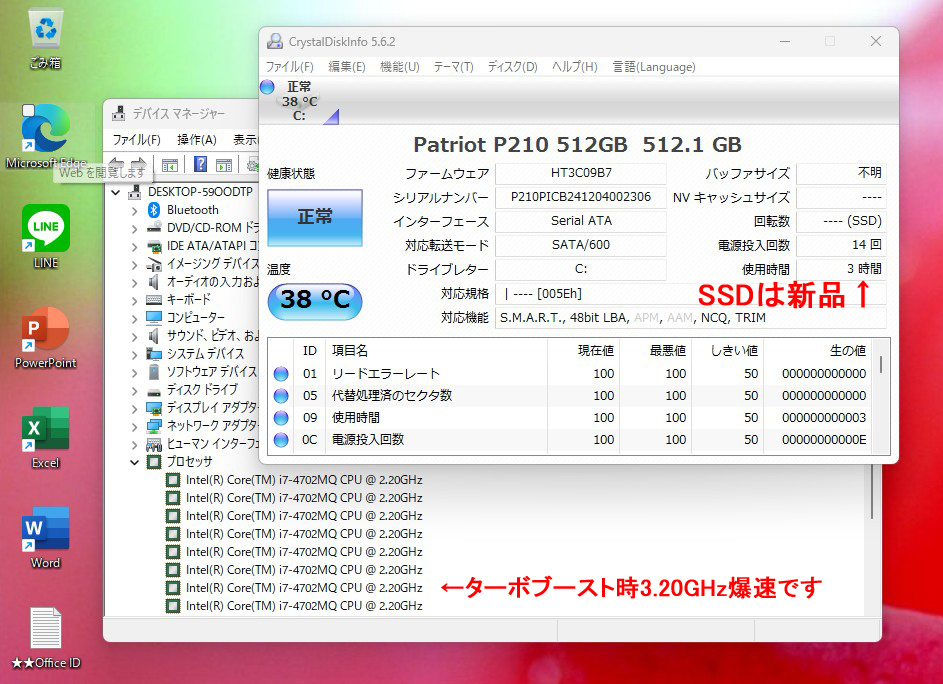The width and height of the screenshot is (943, 684).
Task: Click the 生の値 column header
Action: pos(818,351)
